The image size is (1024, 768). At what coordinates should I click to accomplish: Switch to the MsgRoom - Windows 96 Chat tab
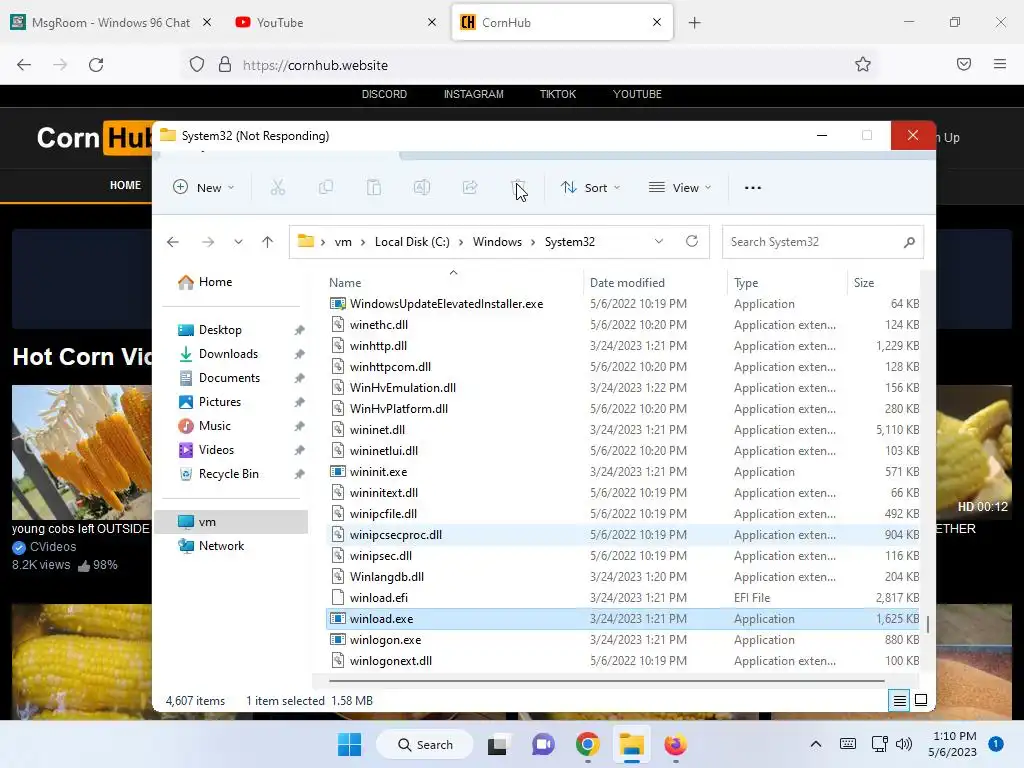pyautogui.click(x=111, y=23)
